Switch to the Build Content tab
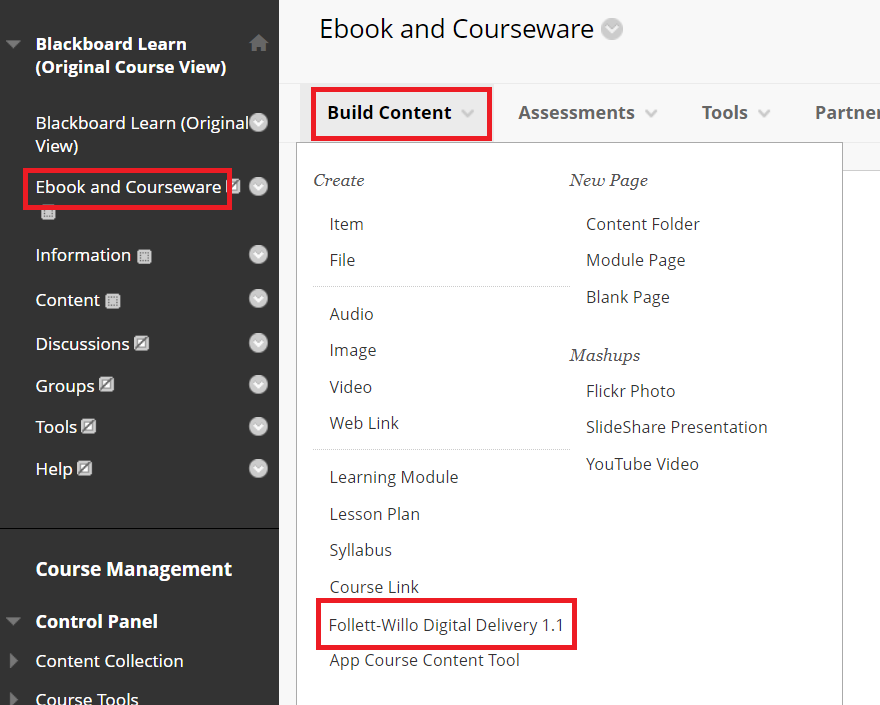 pos(389,112)
